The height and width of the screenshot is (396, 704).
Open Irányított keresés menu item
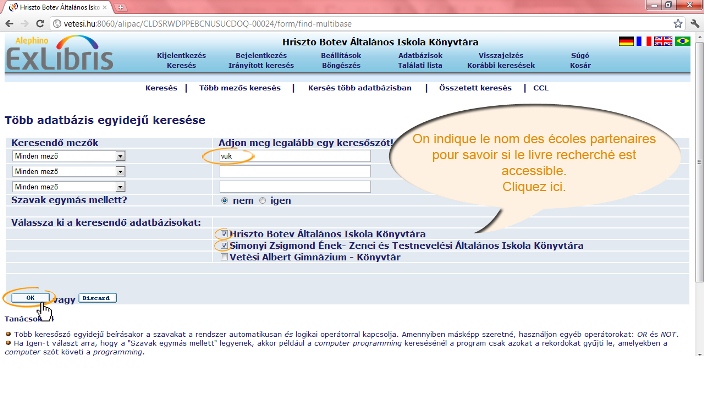(261, 65)
